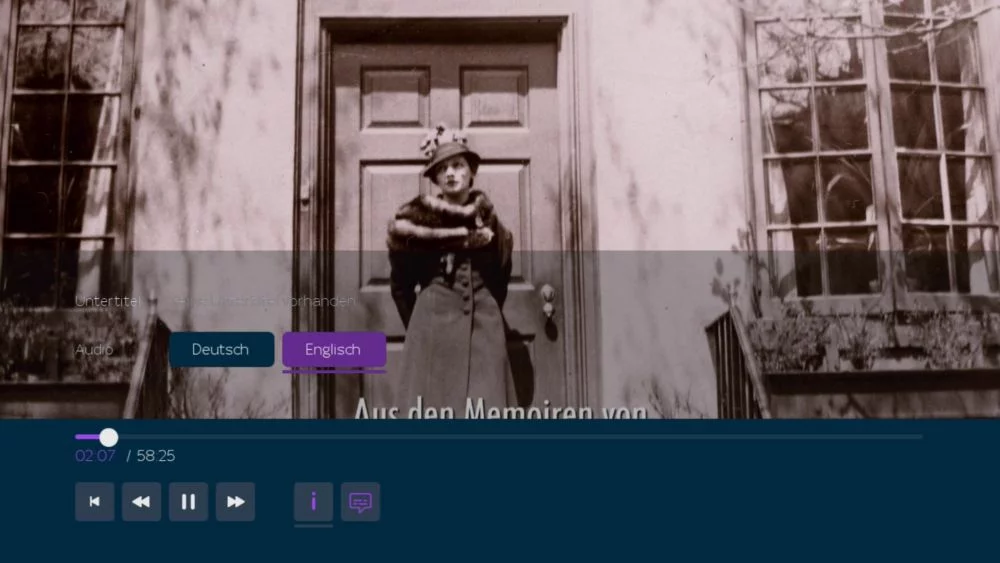
Task: Select the Englisch audio track
Action: click(x=333, y=350)
